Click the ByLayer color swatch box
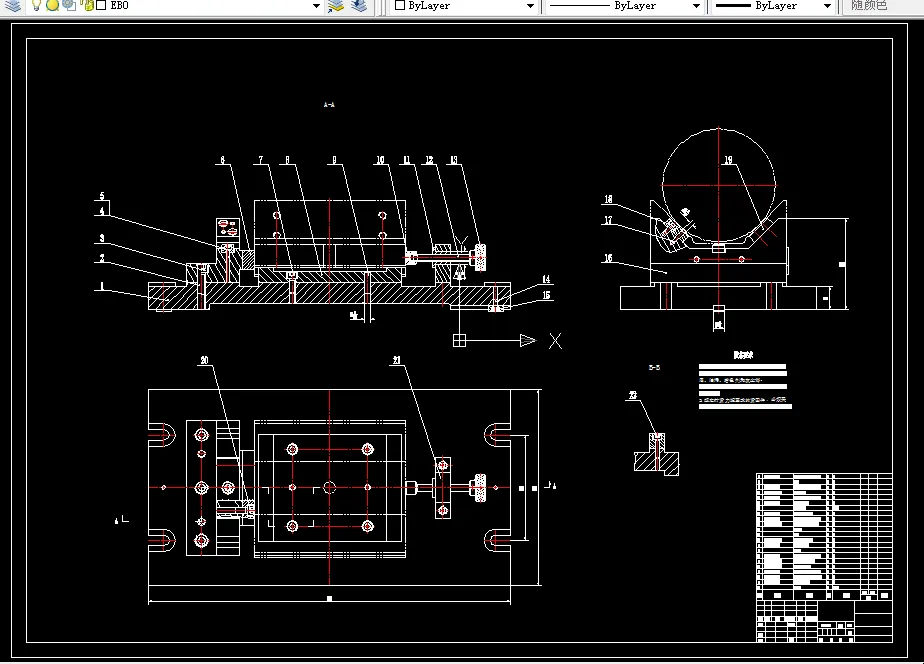Image resolution: width=924 pixels, height=664 pixels. (x=400, y=5)
